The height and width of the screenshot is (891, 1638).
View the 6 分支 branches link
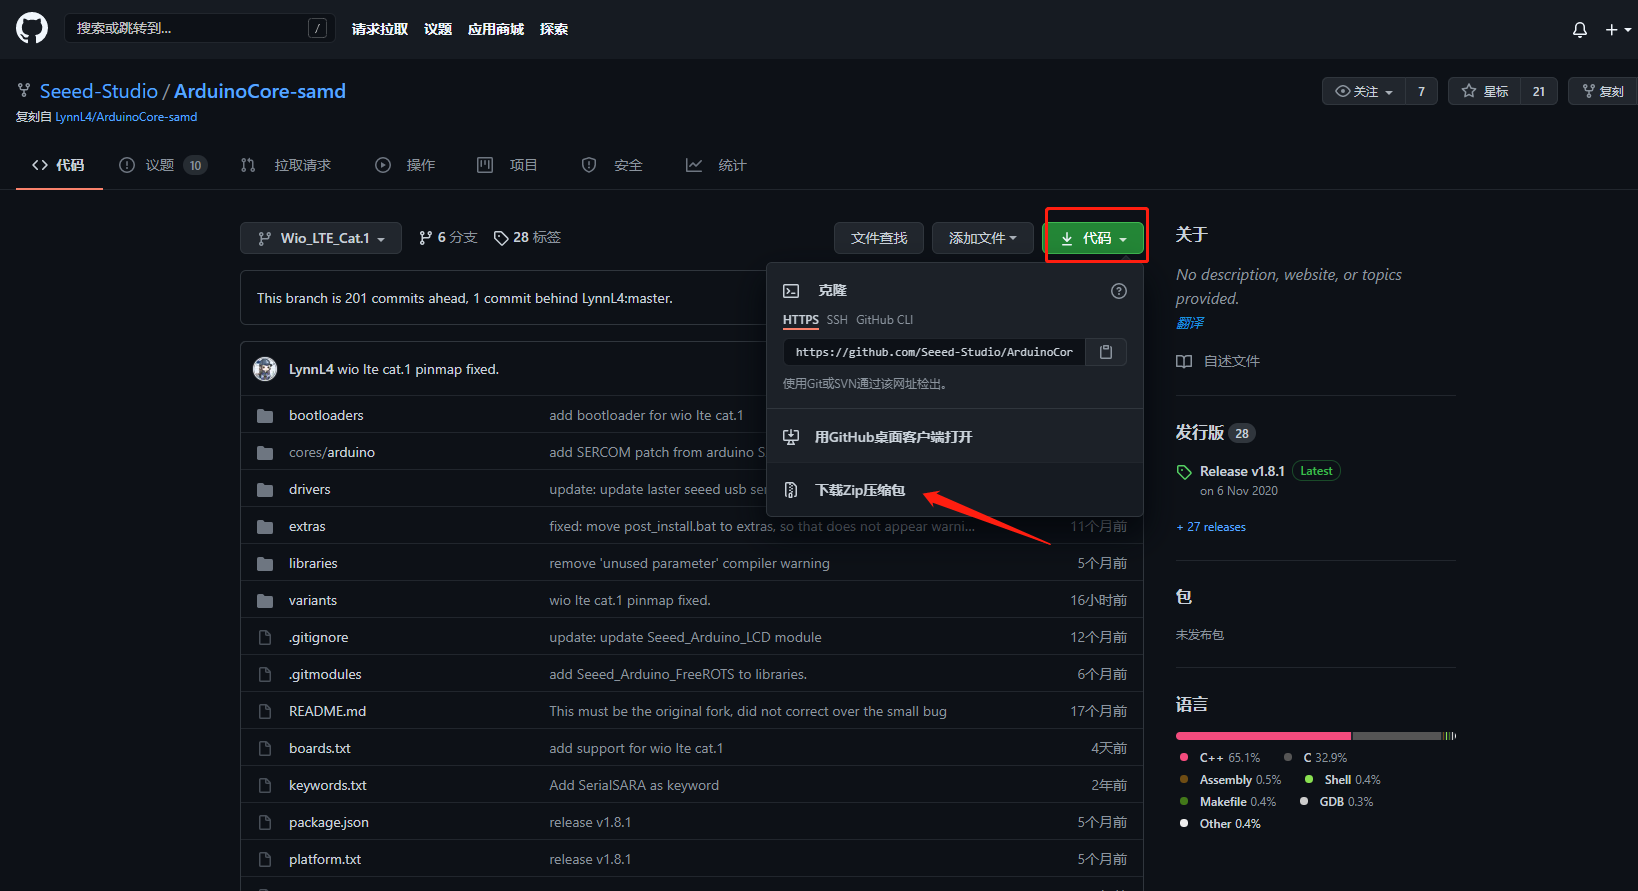coord(448,238)
